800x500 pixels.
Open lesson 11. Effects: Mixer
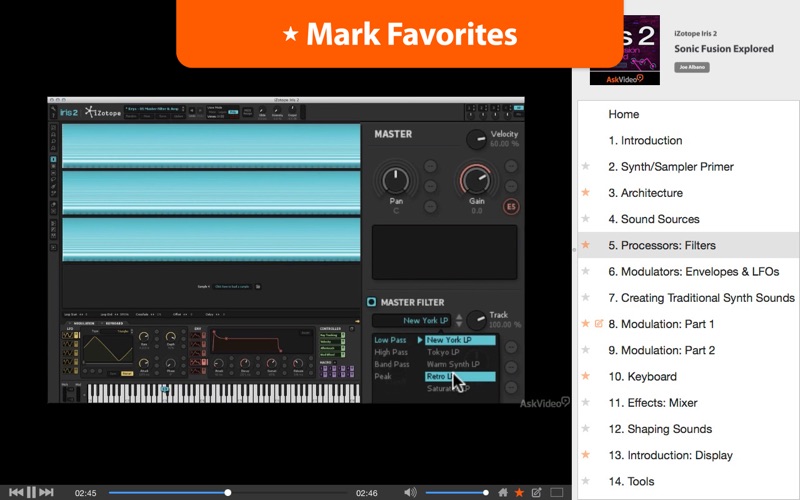[x=688, y=403]
